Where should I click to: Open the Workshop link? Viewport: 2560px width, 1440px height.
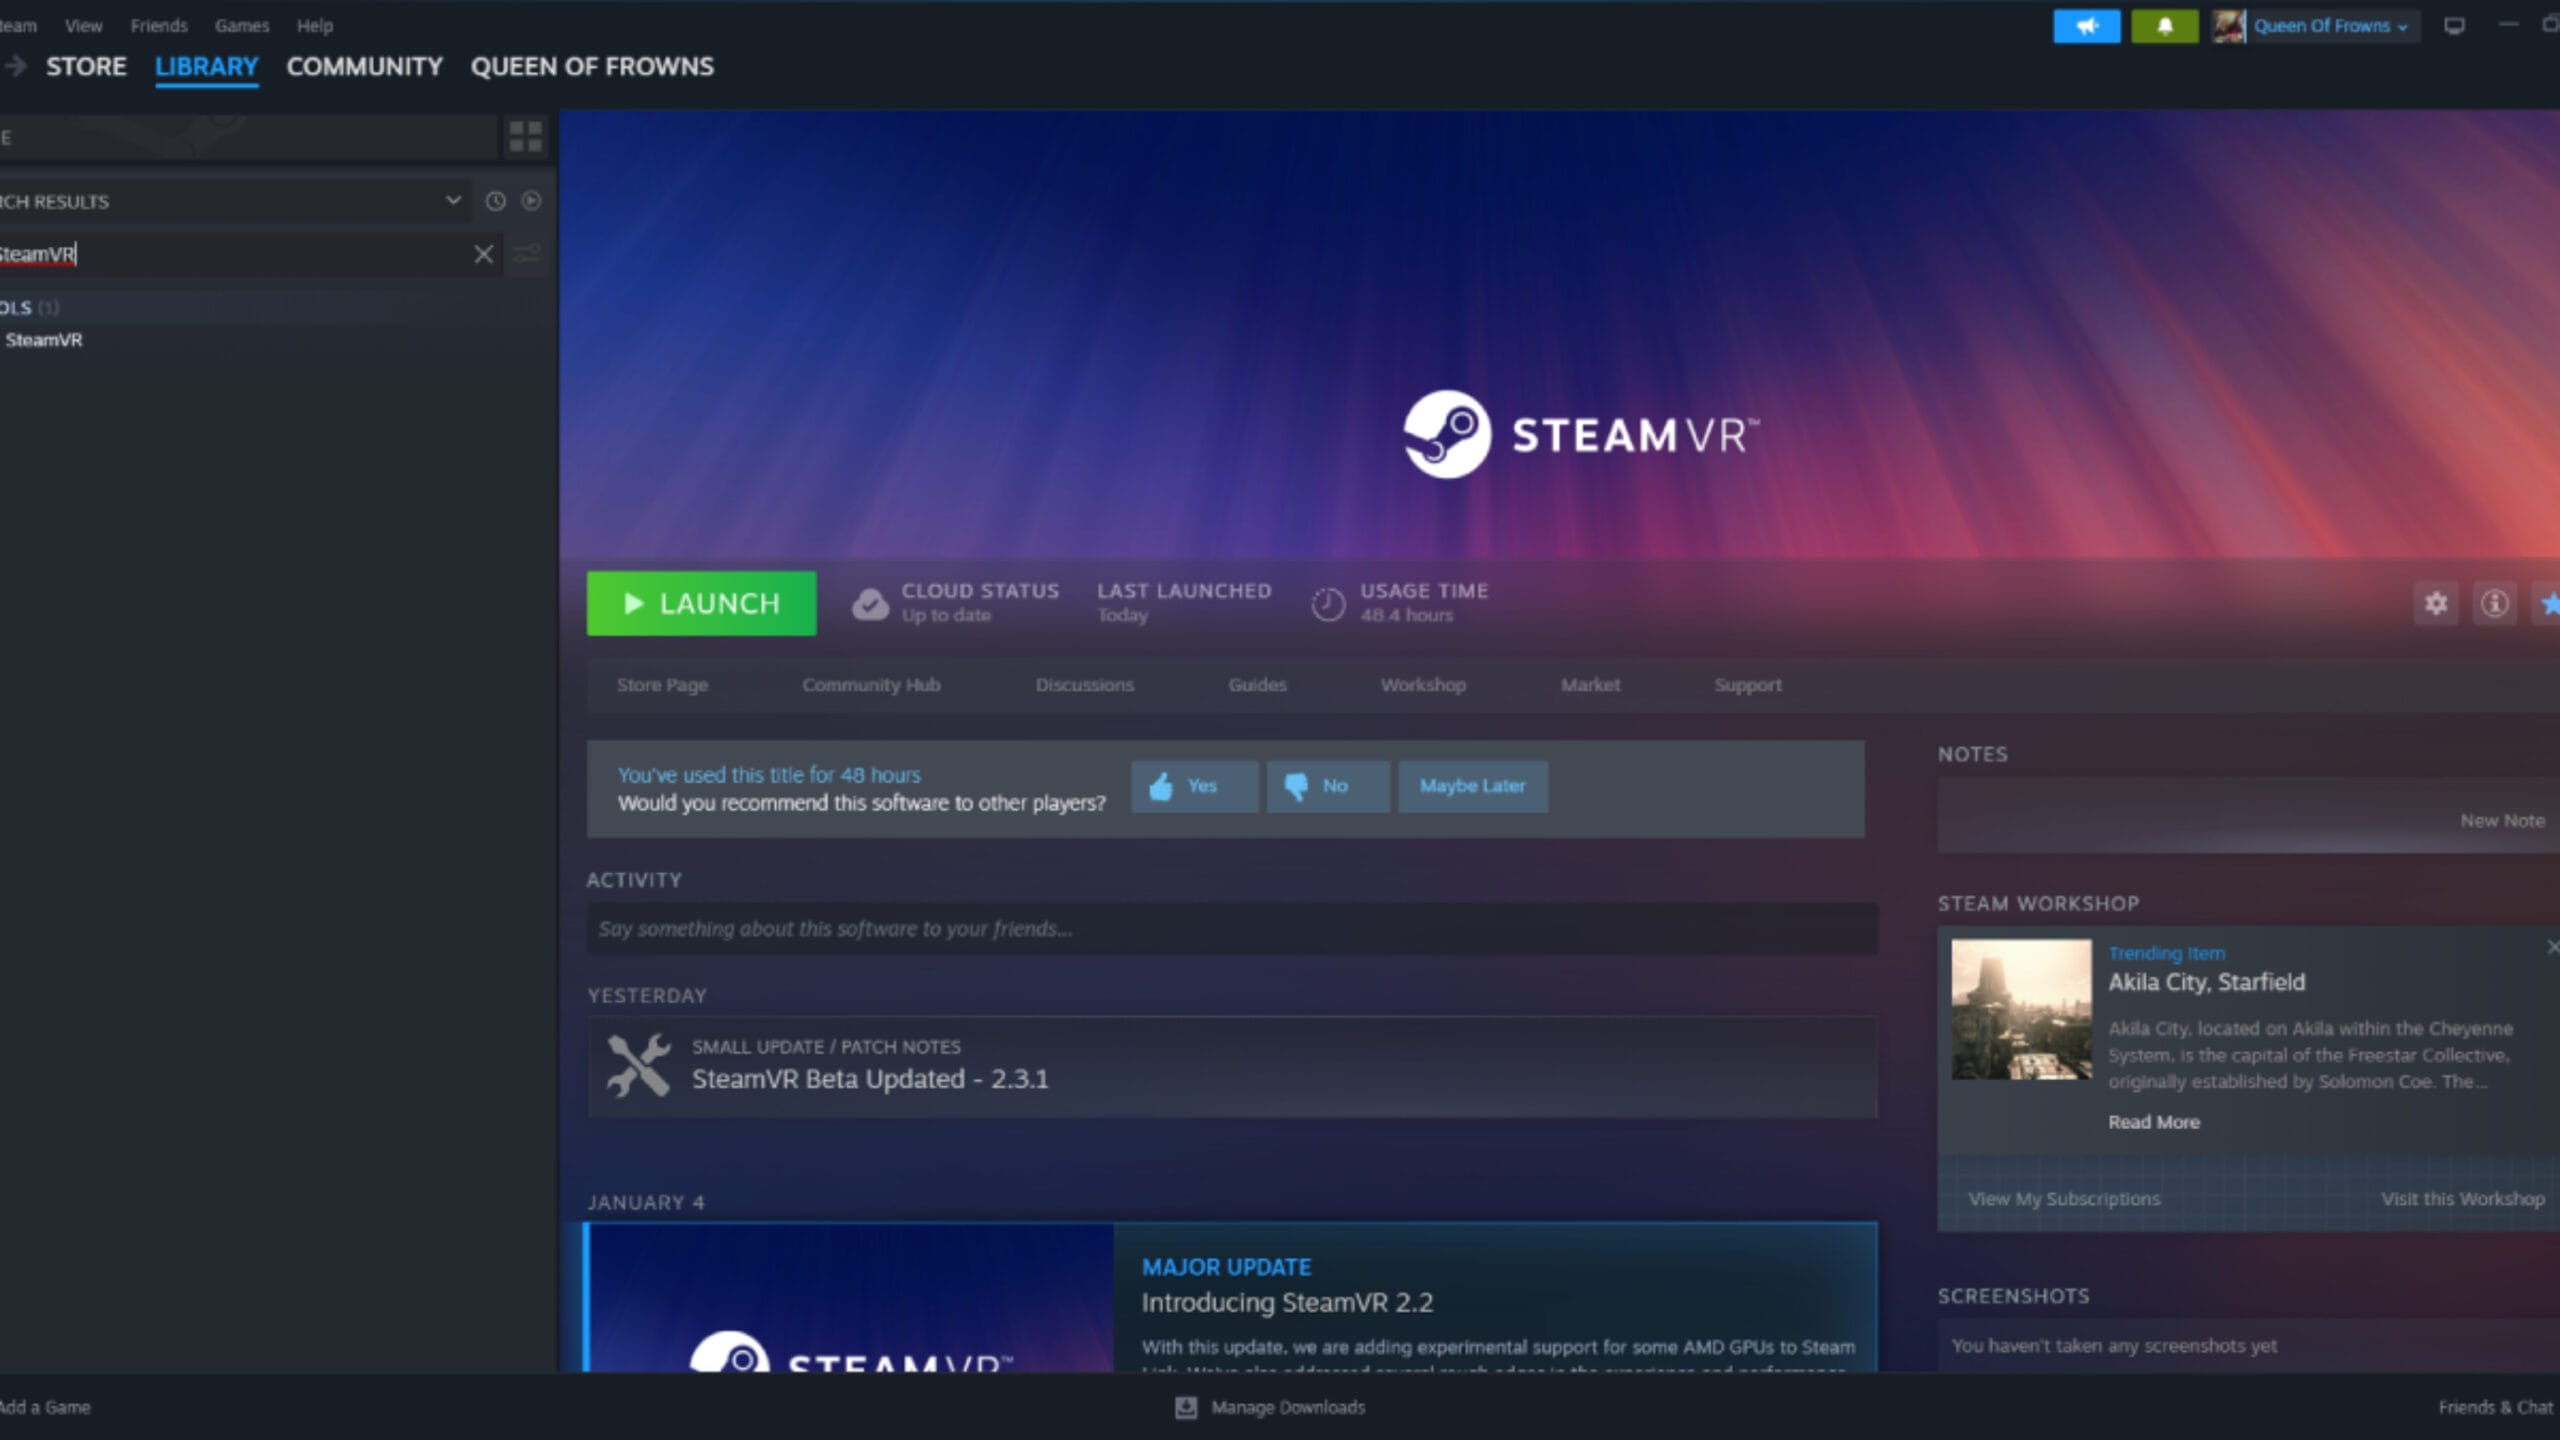[x=1423, y=685]
